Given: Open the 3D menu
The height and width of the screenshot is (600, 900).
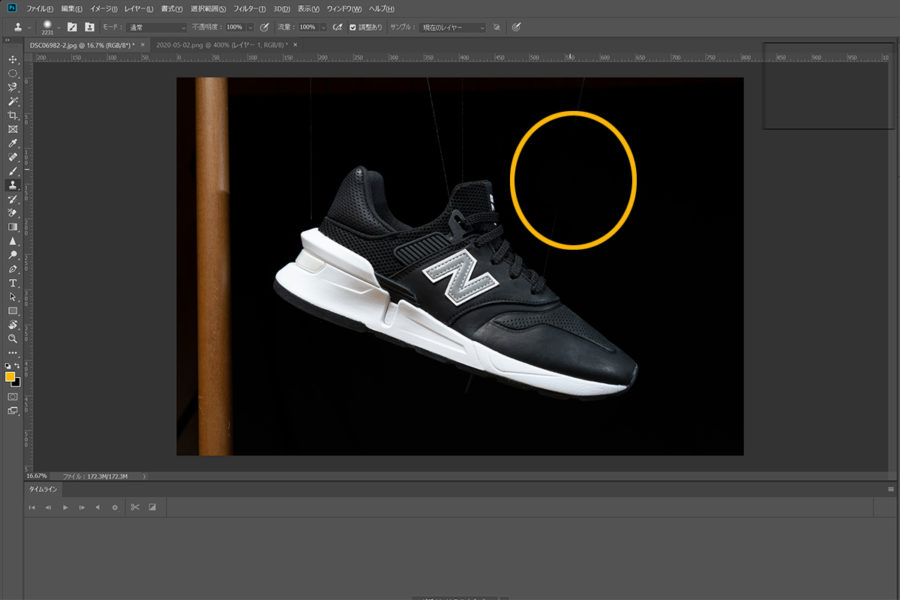Looking at the screenshot, I should click(281, 9).
